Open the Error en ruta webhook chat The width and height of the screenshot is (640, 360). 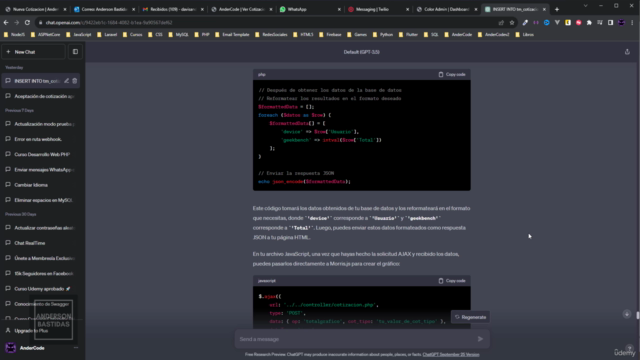40,139
